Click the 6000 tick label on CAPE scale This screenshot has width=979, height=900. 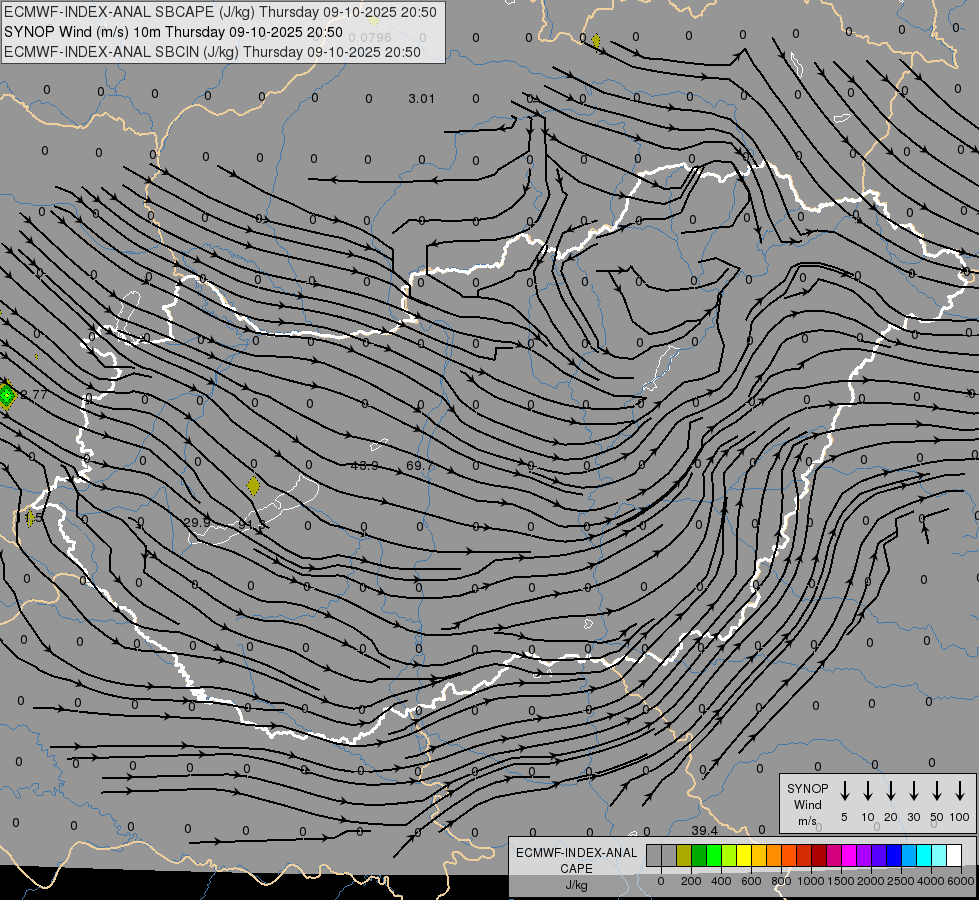pos(962,881)
